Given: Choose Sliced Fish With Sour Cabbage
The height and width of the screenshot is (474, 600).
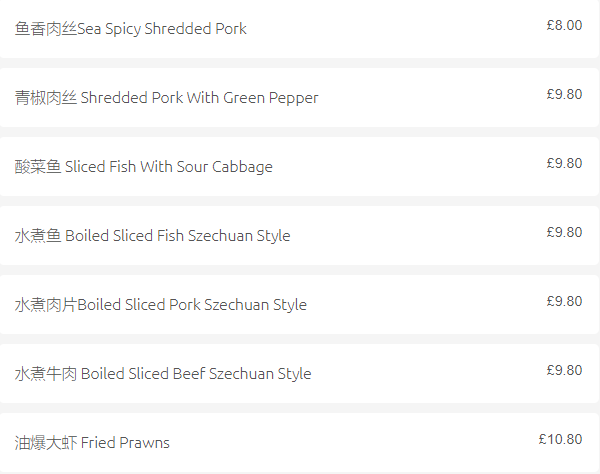Looking at the screenshot, I should coord(299,166).
